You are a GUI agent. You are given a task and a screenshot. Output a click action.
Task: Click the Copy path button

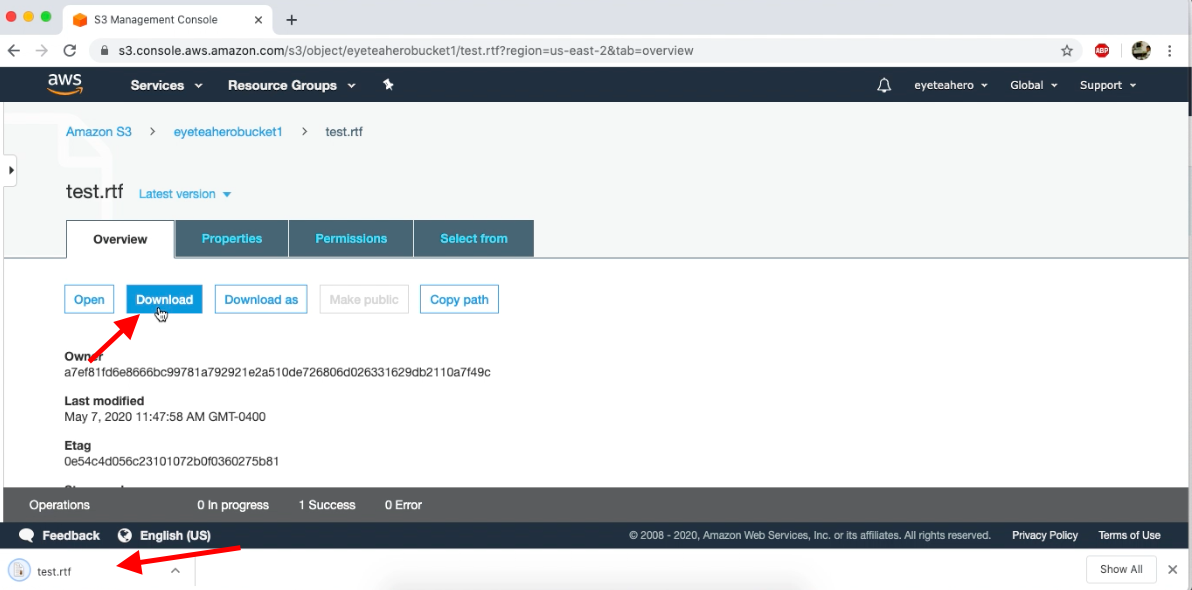tap(459, 299)
